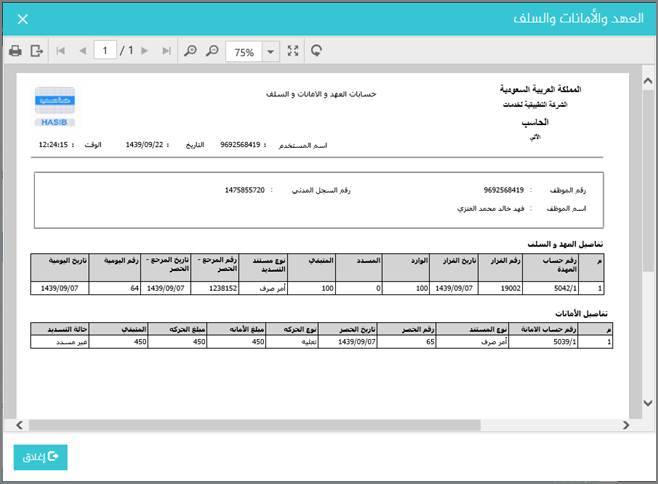This screenshot has height=484, width=658.
Task: Click date value 1439/09/22 in header
Action: tap(144, 145)
